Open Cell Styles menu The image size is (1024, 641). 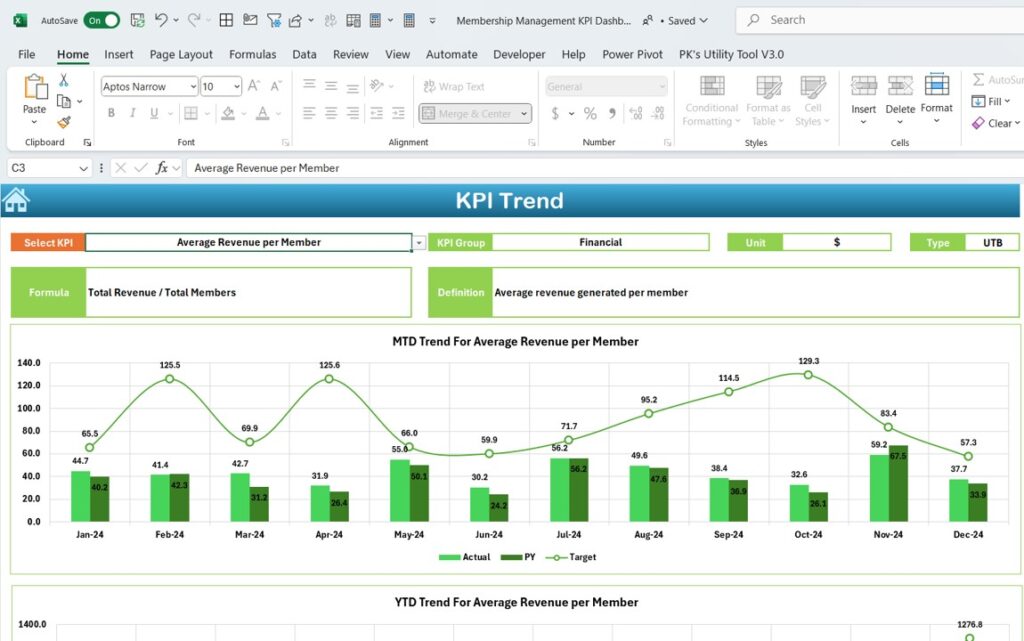[x=812, y=101]
